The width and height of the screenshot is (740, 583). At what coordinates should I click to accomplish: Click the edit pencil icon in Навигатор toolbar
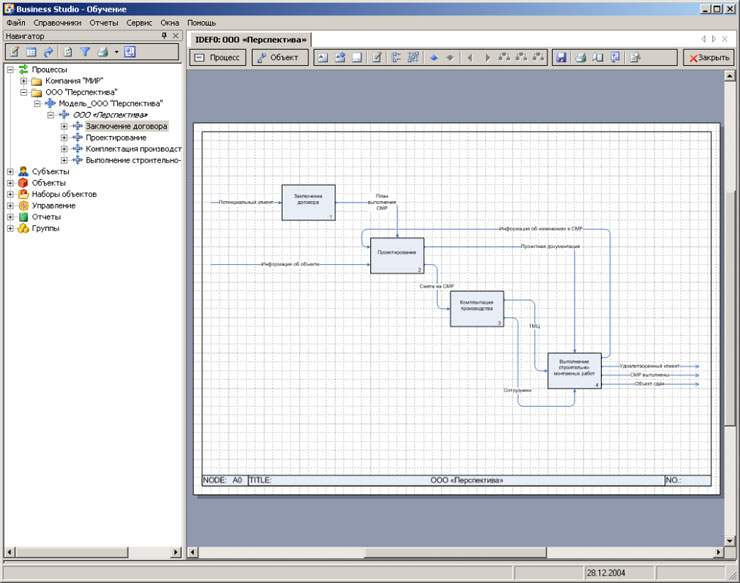click(x=14, y=52)
